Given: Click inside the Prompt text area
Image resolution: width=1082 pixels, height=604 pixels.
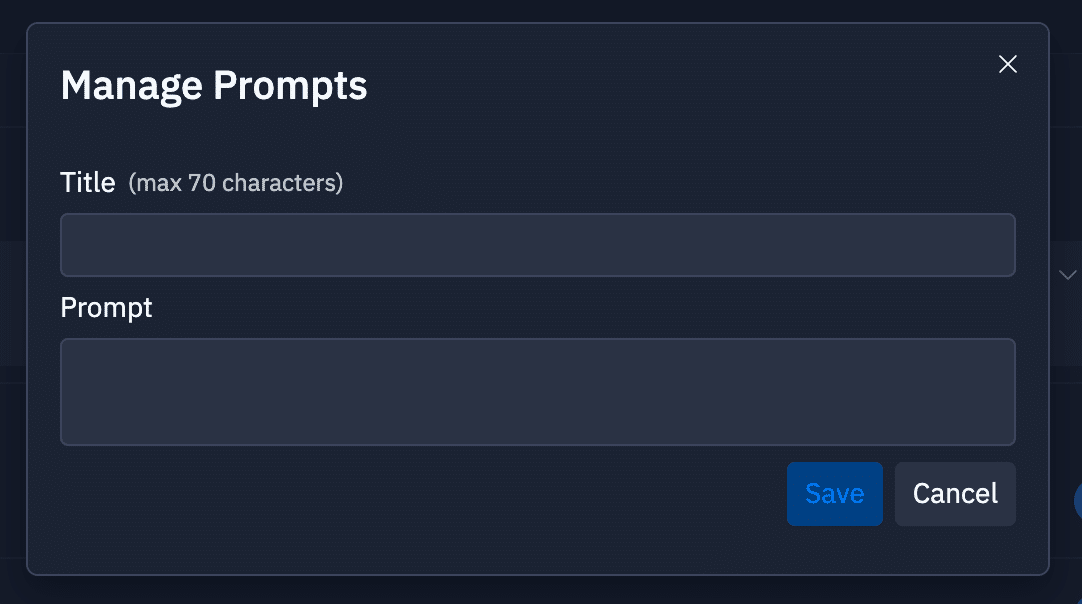Looking at the screenshot, I should (x=537, y=391).
